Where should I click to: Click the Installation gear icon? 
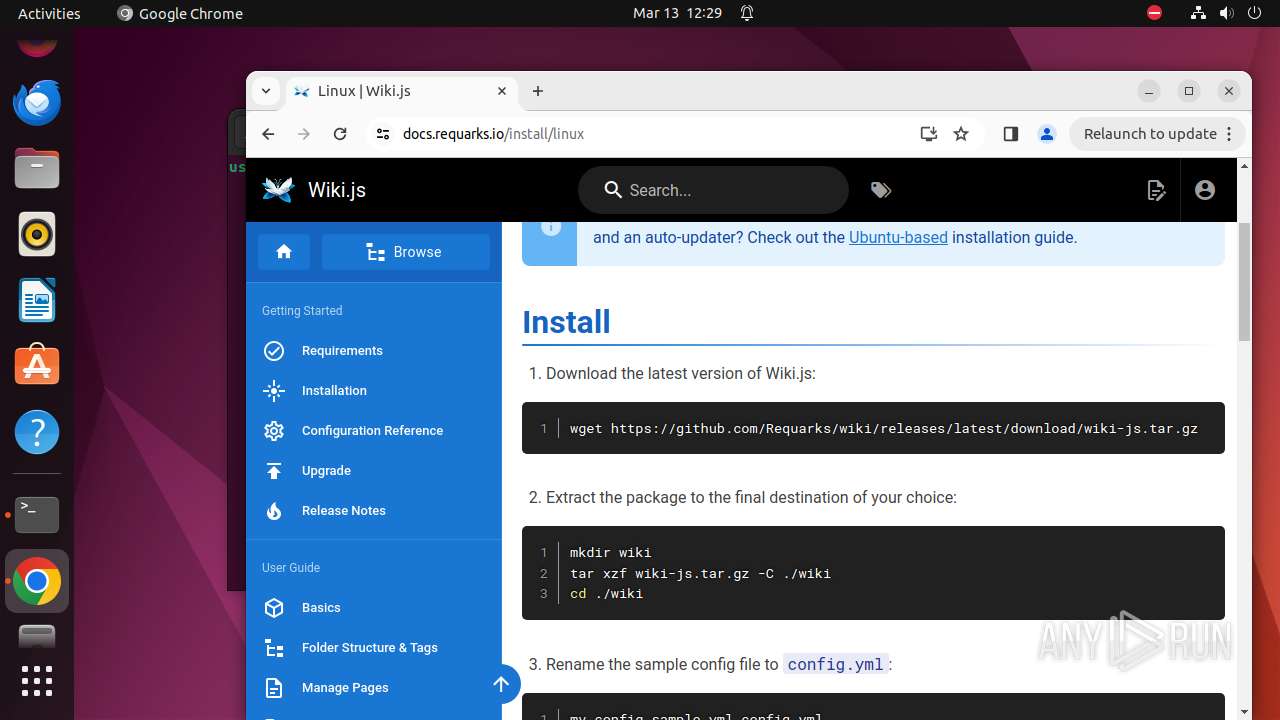click(274, 391)
